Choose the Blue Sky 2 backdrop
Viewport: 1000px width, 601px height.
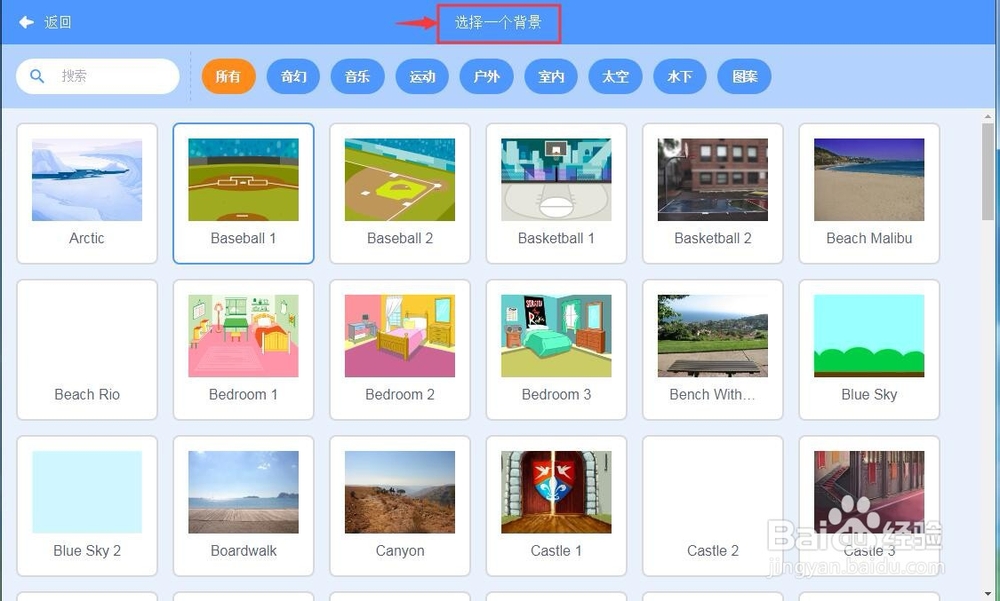pos(87,506)
